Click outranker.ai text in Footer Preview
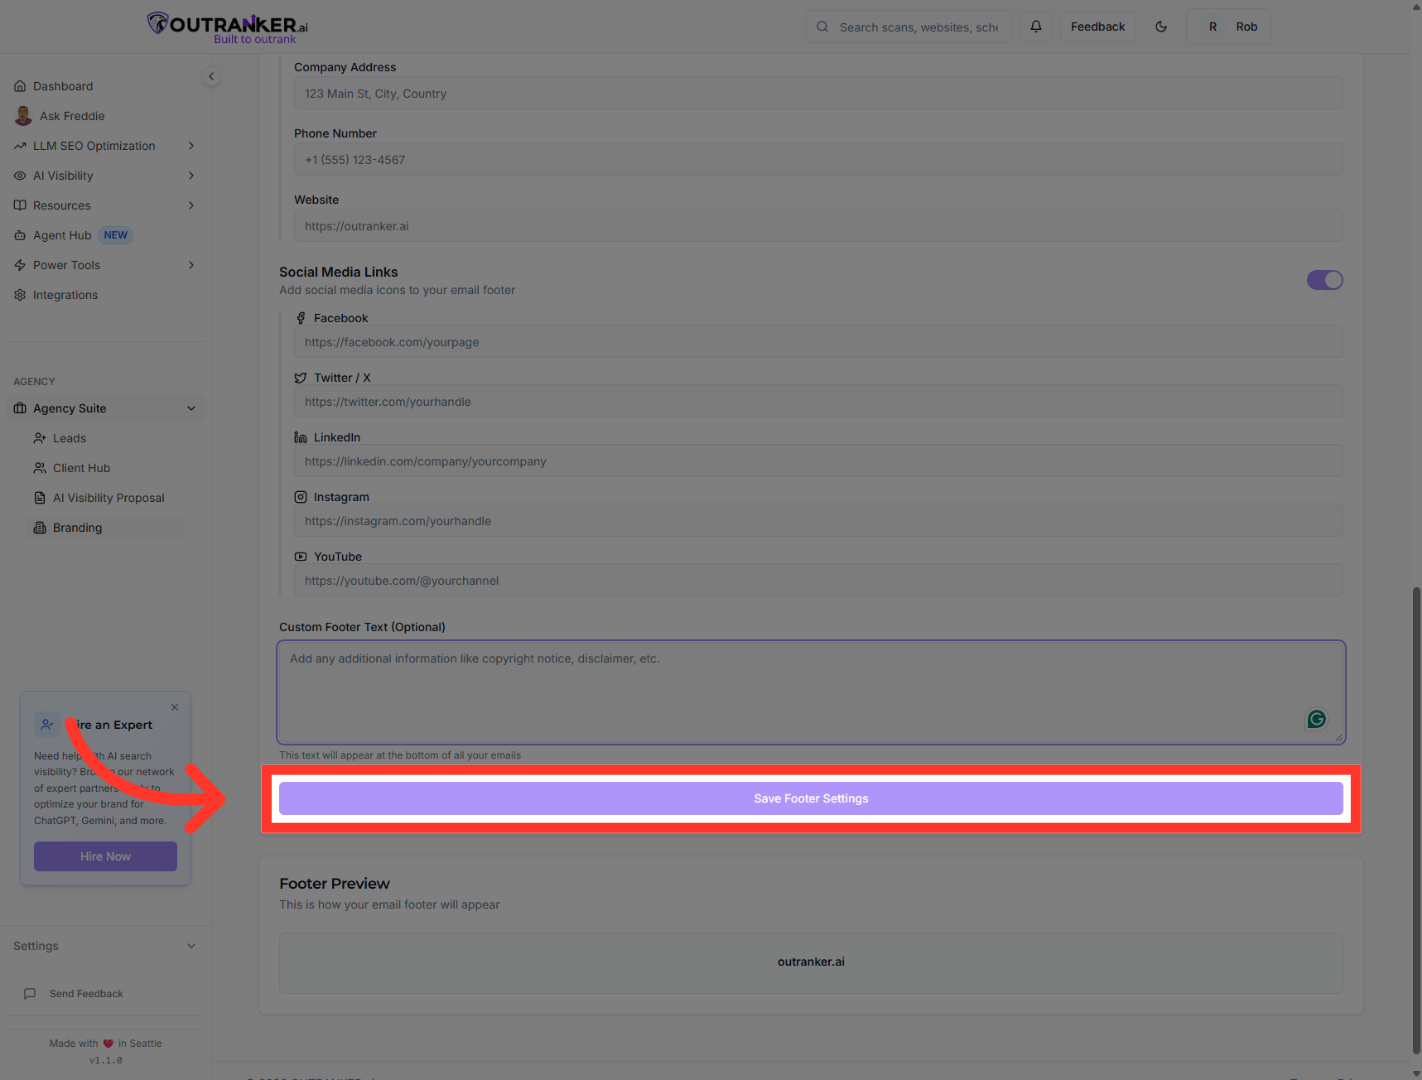 click(811, 962)
